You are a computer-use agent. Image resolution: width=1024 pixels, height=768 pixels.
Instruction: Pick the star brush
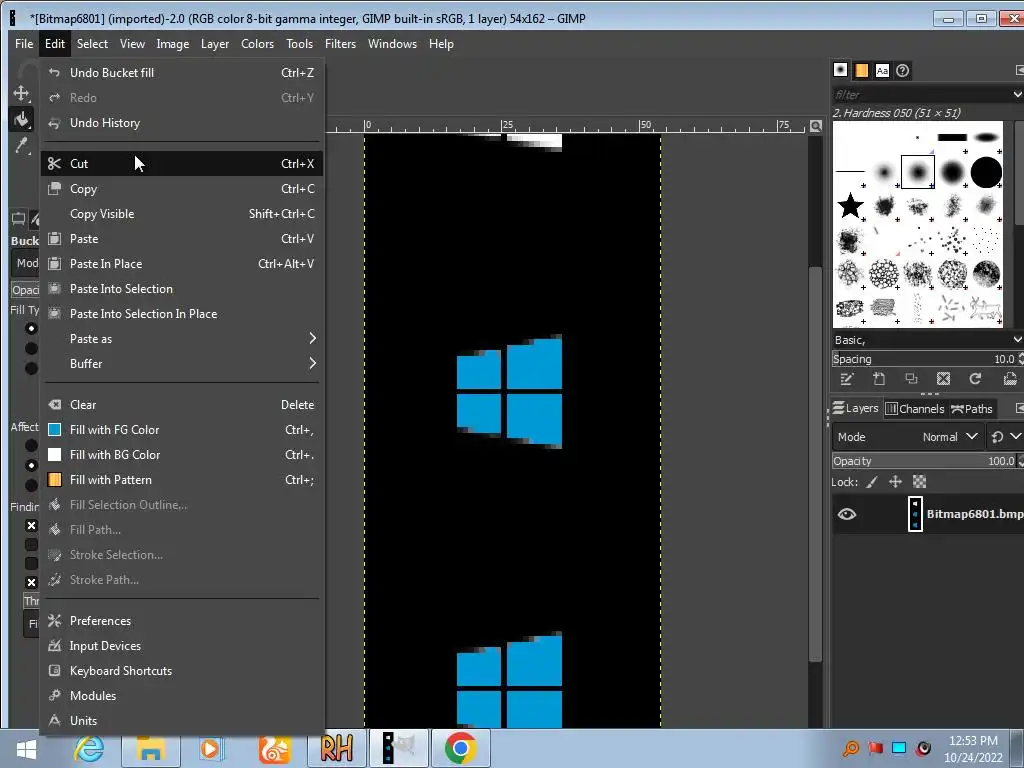(850, 206)
